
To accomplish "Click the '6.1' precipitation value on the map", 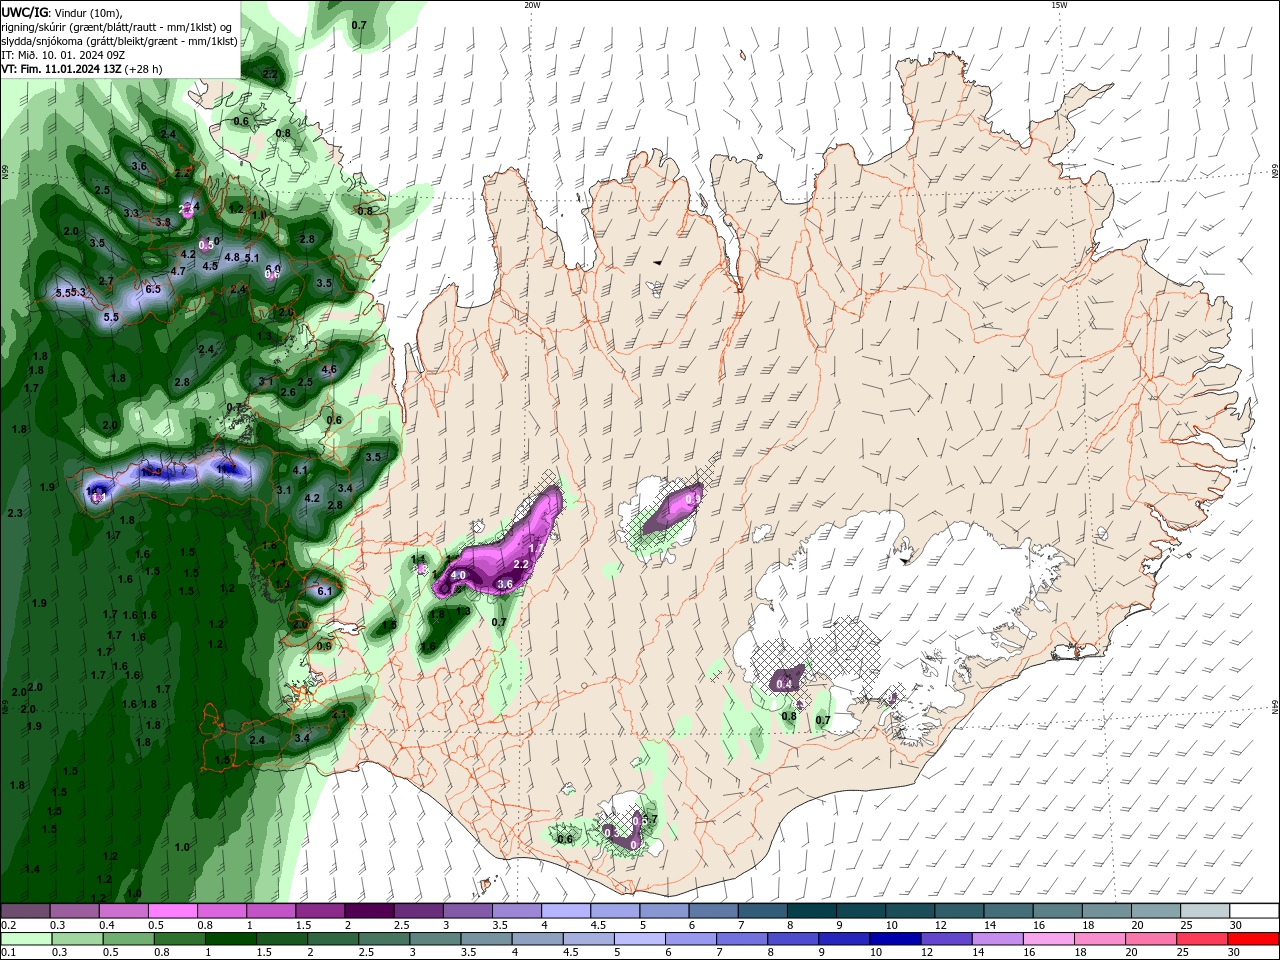I will [324, 591].
